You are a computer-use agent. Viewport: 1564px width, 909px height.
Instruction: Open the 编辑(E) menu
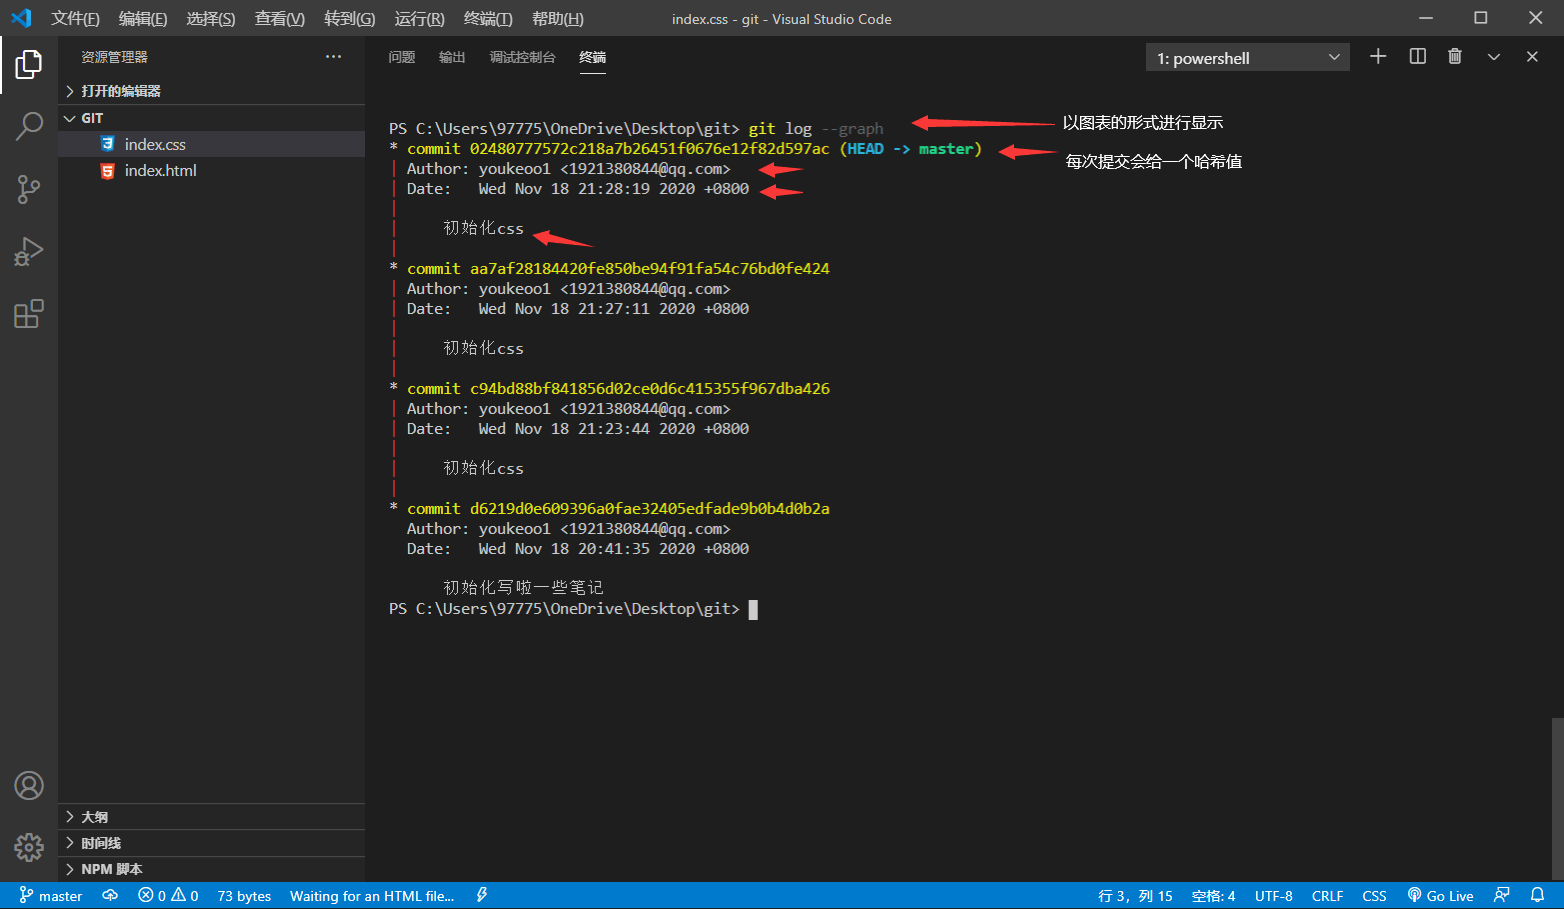point(143,19)
